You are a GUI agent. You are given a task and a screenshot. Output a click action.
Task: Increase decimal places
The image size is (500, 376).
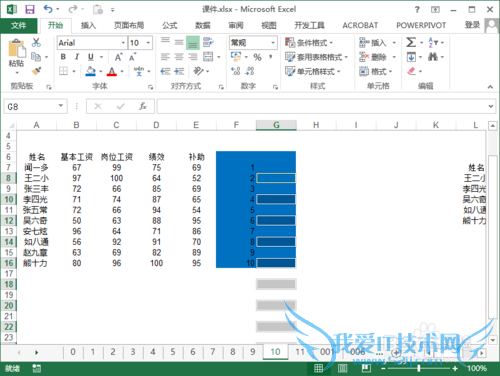(x=236, y=71)
